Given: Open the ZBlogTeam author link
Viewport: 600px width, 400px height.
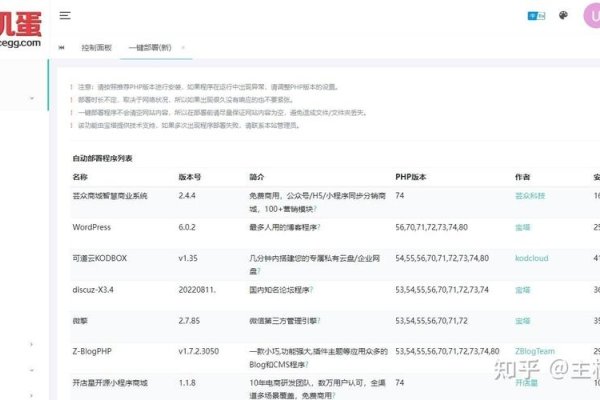Looking at the screenshot, I should click(x=535, y=351).
